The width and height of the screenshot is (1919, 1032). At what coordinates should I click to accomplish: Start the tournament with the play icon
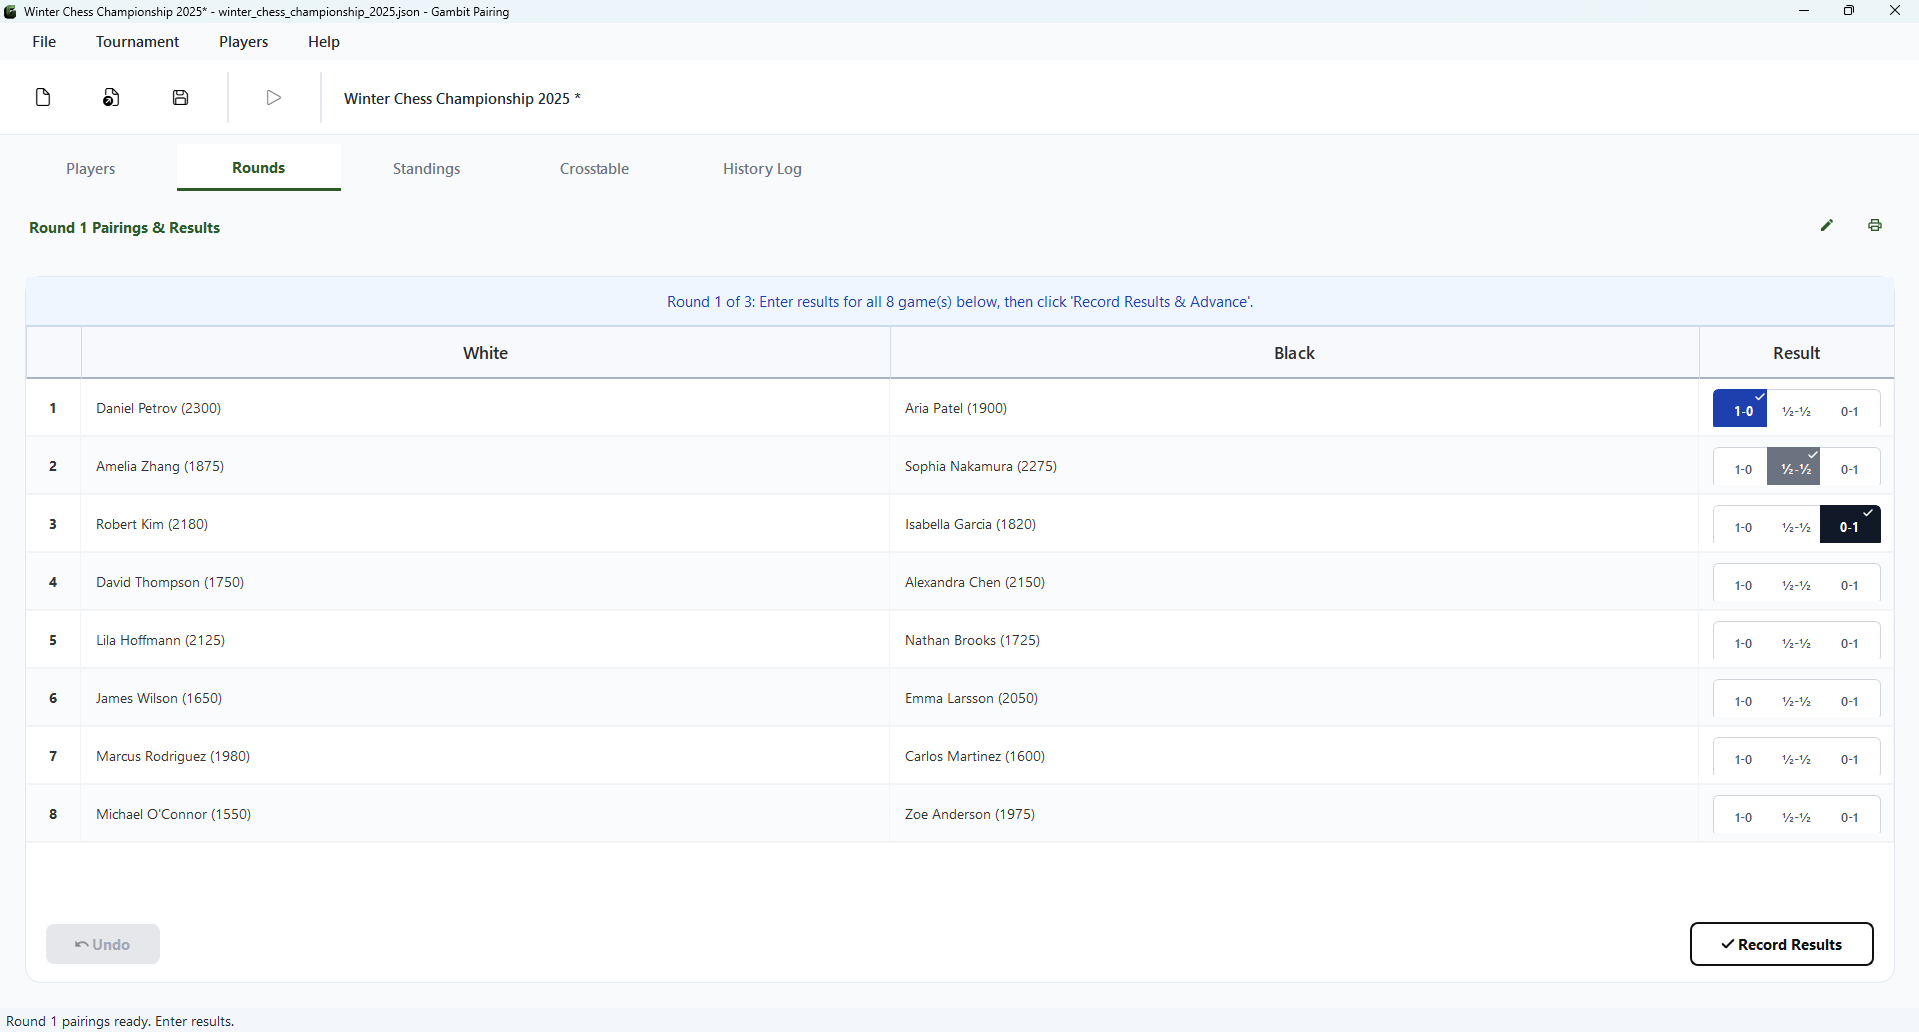272,97
